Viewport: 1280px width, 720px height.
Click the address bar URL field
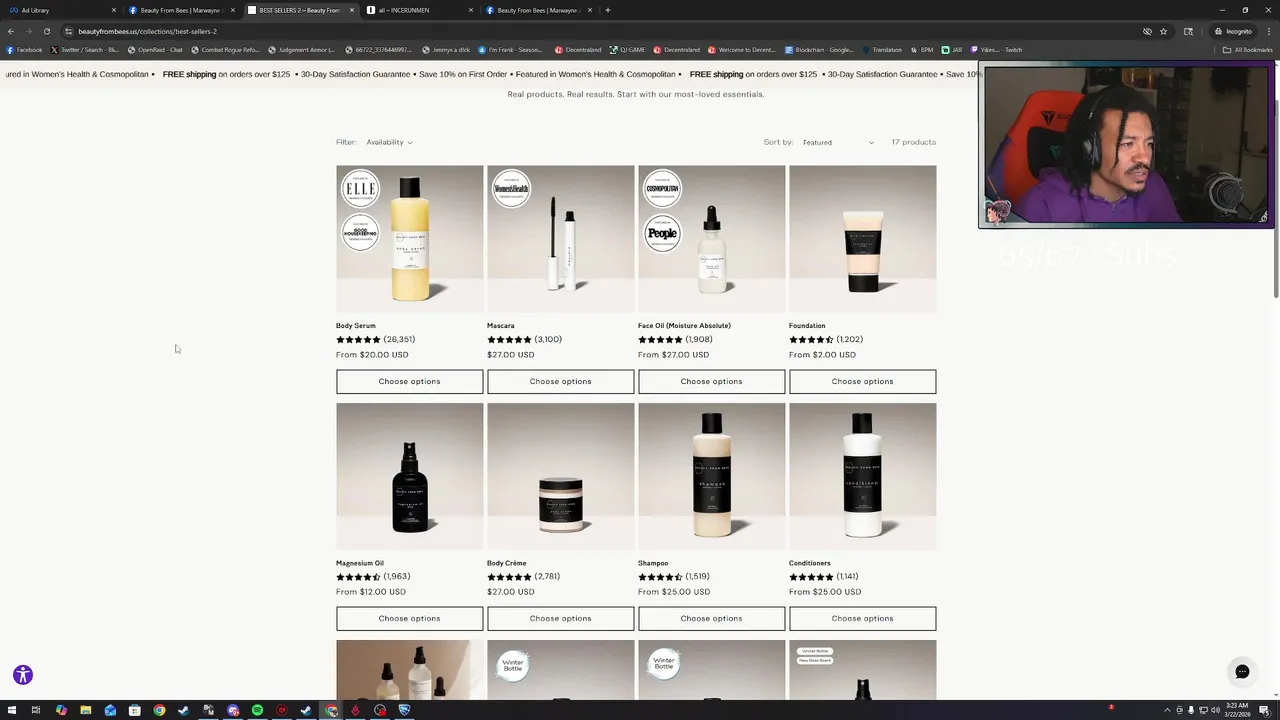coord(600,31)
